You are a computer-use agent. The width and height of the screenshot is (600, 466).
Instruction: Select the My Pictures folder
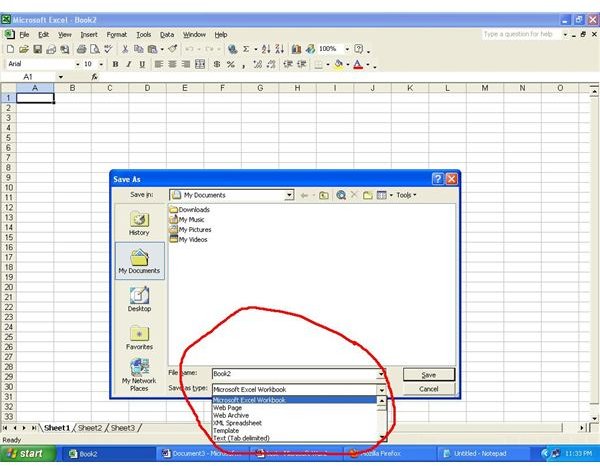click(x=190, y=230)
